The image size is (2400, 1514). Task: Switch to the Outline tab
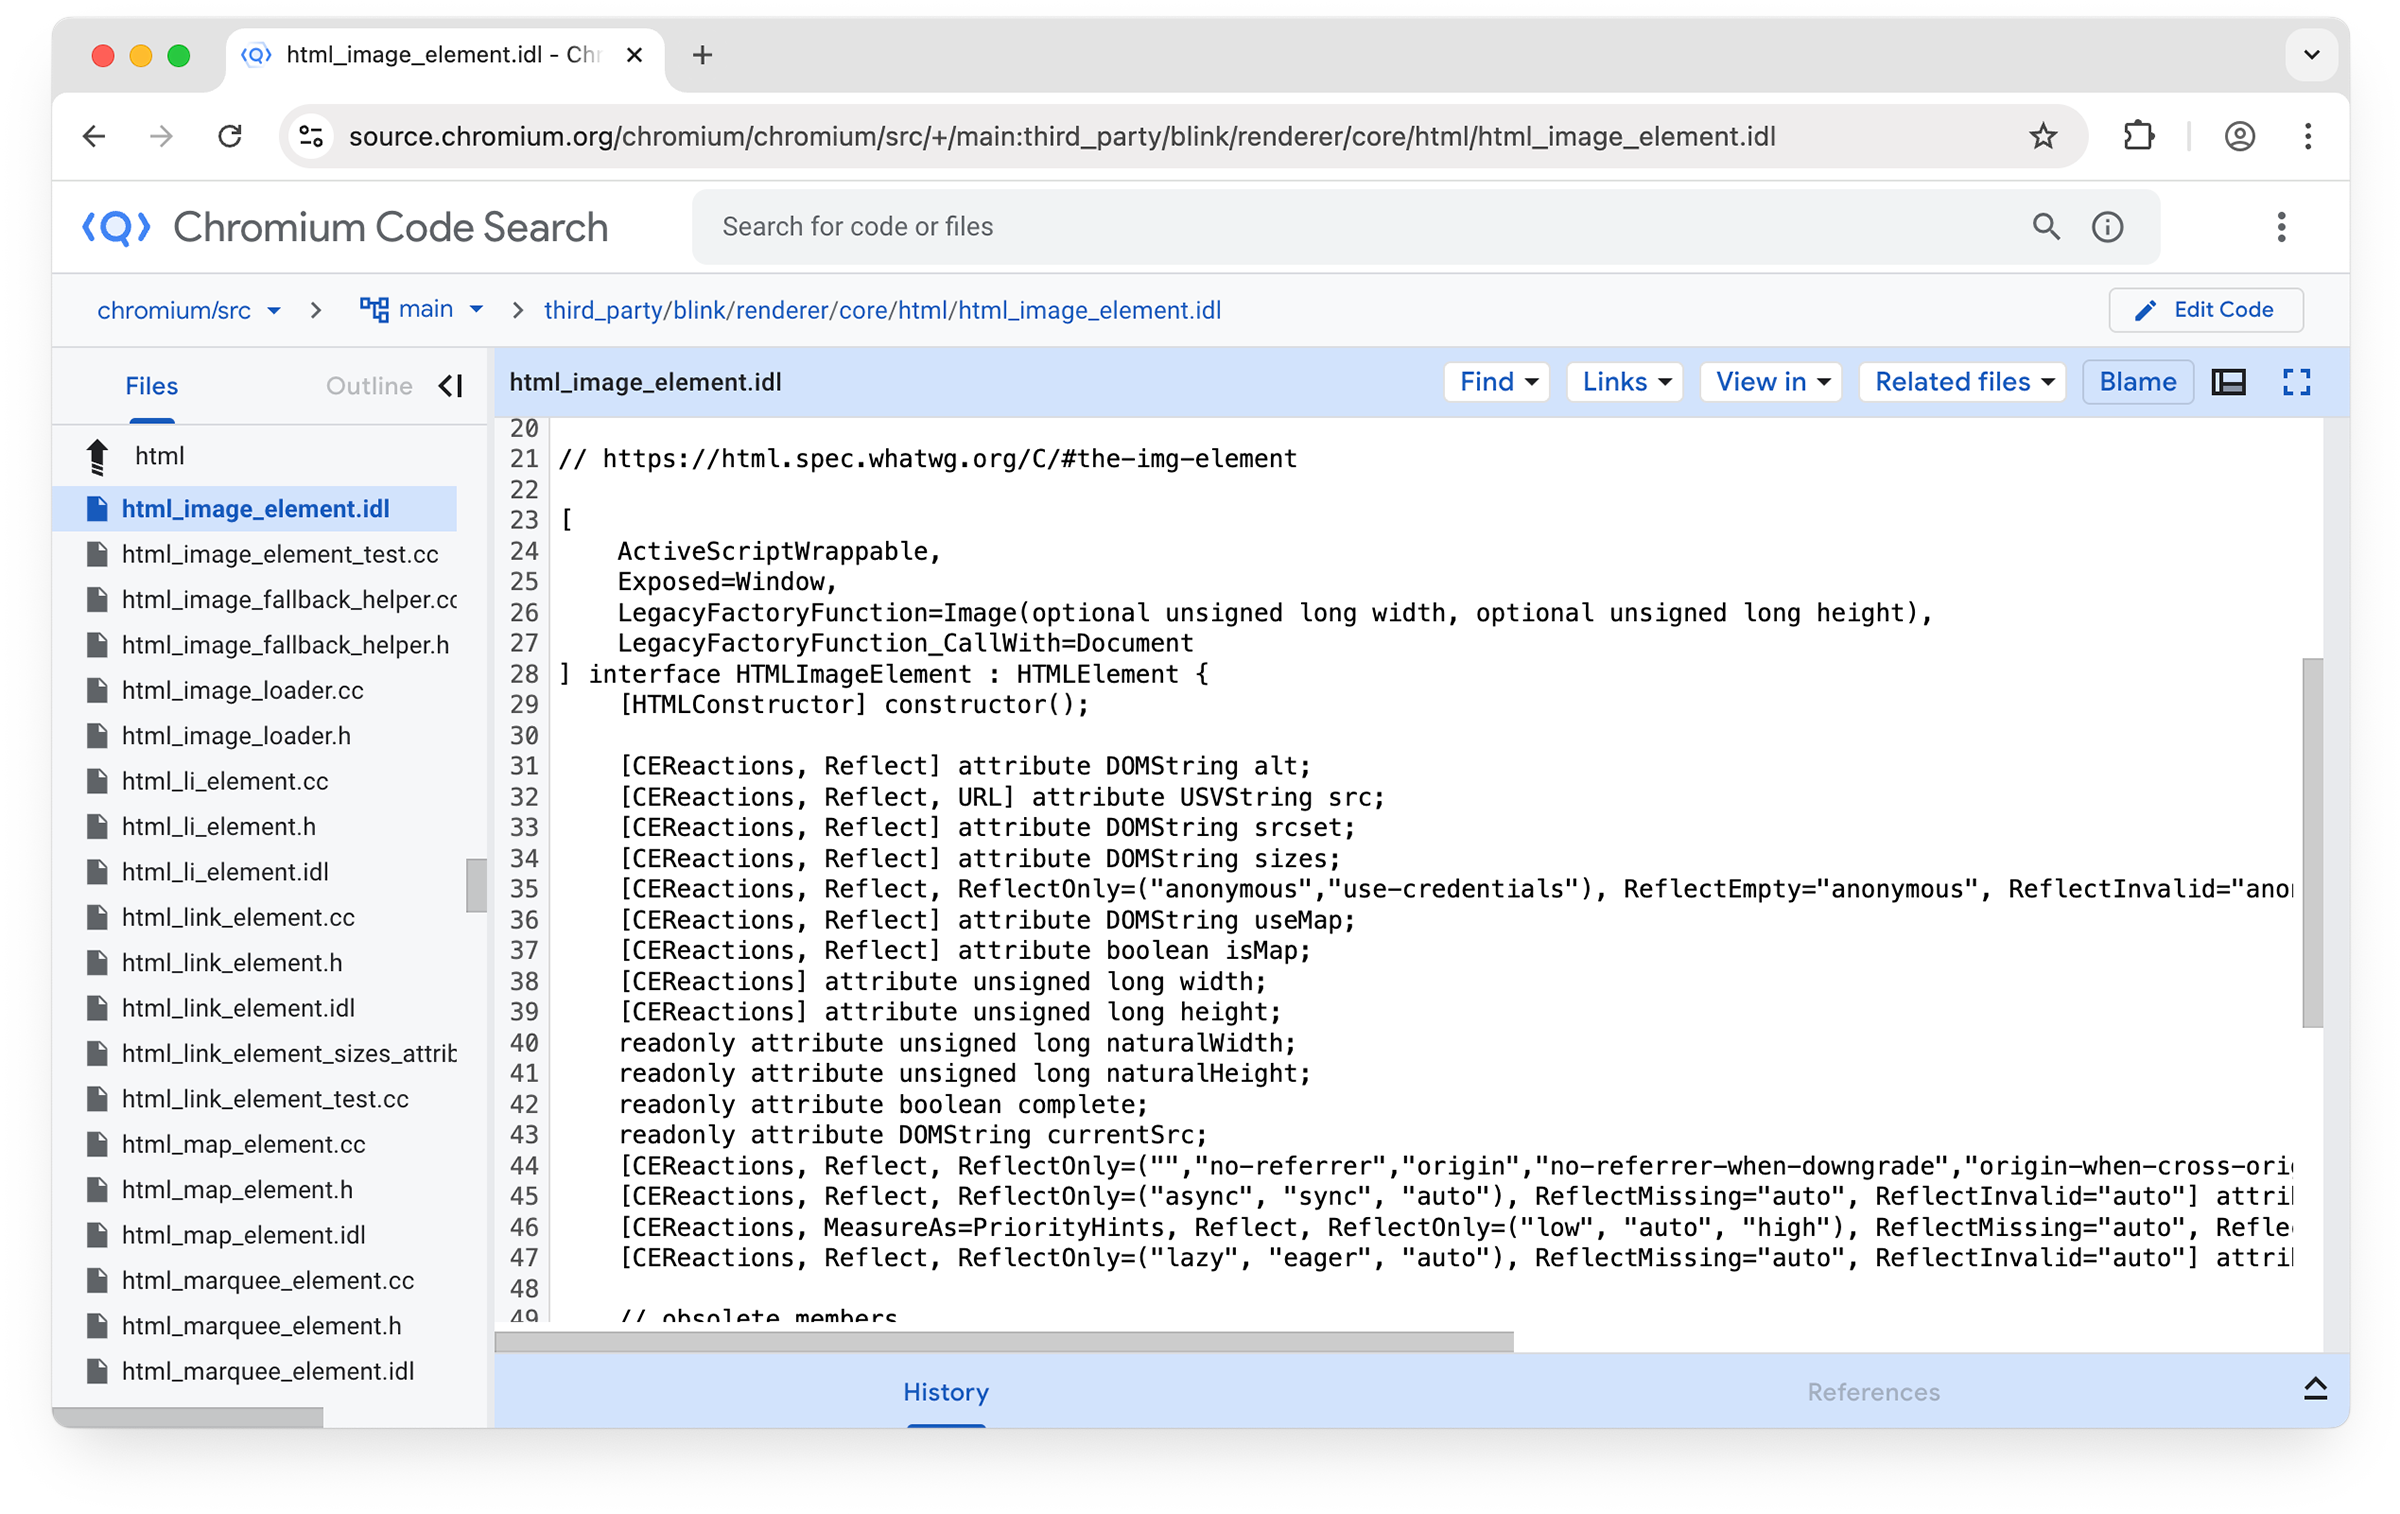(x=369, y=386)
